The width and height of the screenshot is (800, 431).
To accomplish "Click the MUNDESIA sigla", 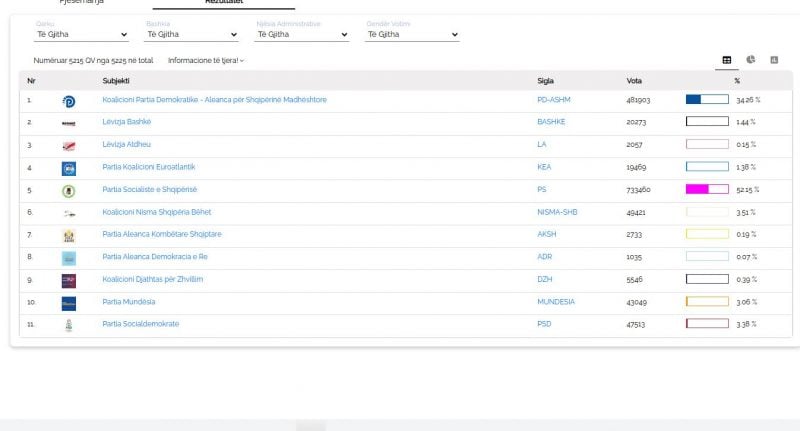I will pos(556,301).
